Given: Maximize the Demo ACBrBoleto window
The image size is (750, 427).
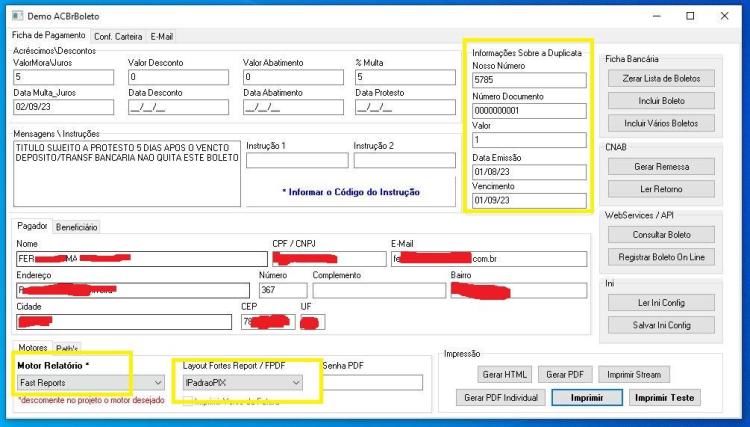Looking at the screenshot, I should pyautogui.click(x=690, y=16).
